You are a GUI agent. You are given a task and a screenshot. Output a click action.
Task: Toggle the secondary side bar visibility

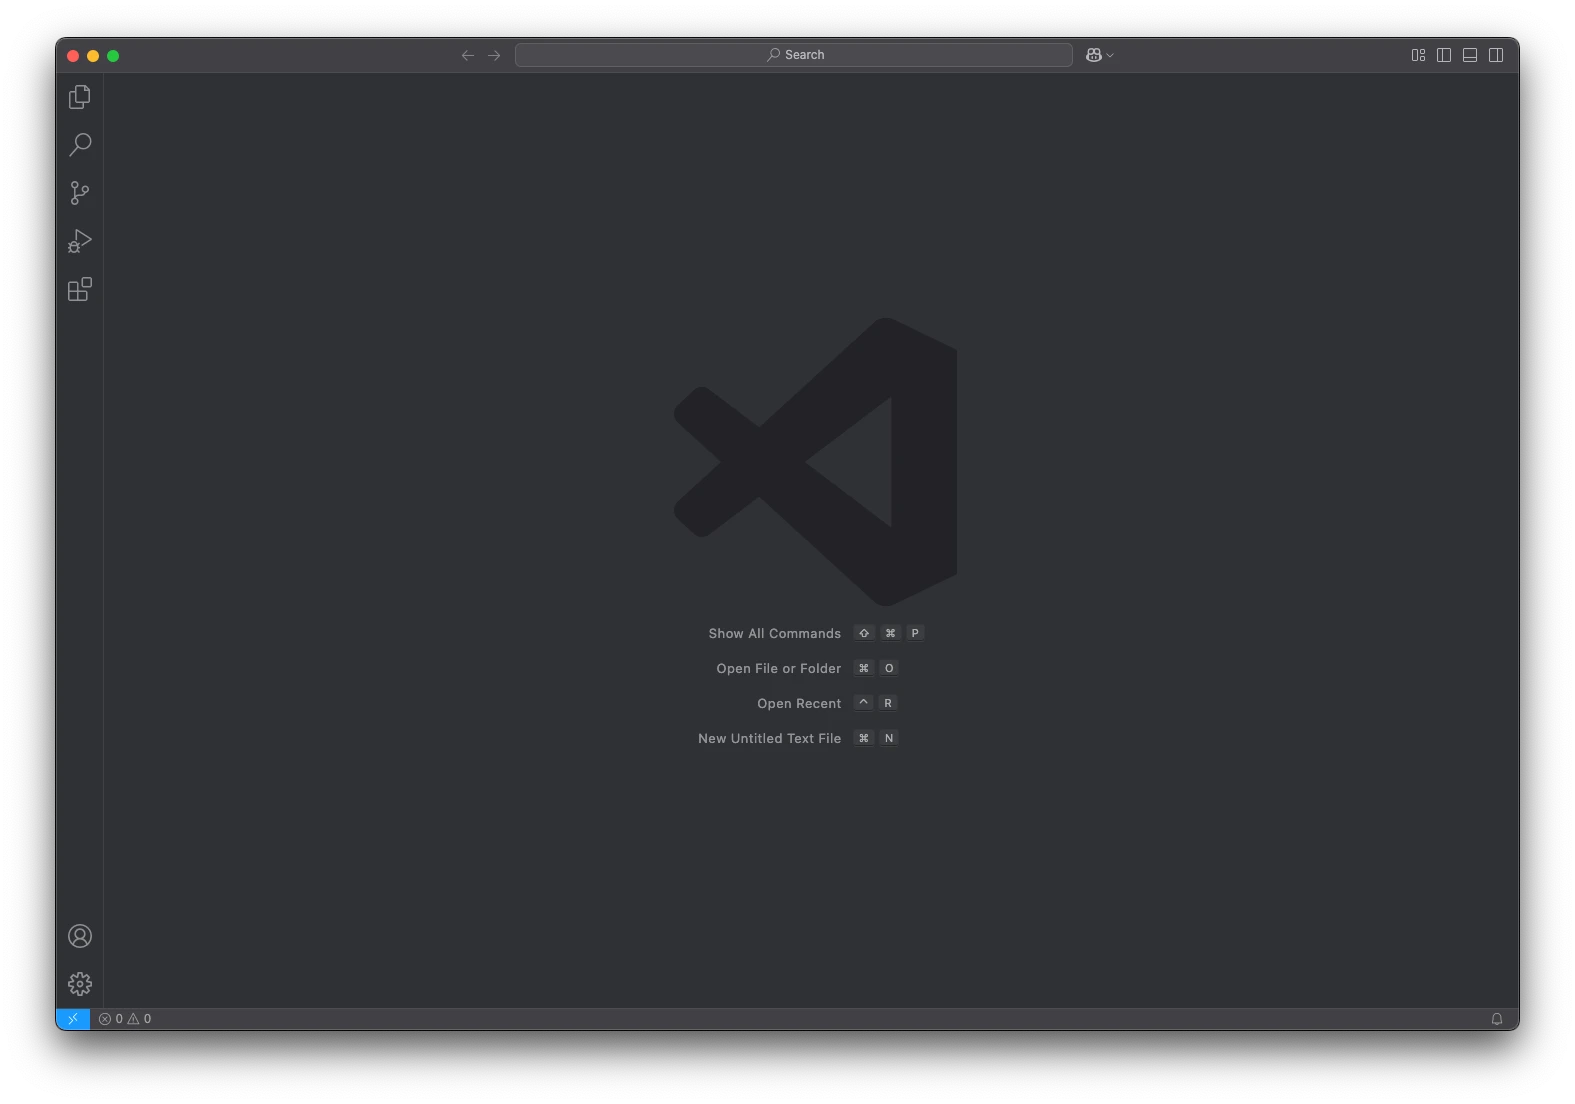[1496, 55]
